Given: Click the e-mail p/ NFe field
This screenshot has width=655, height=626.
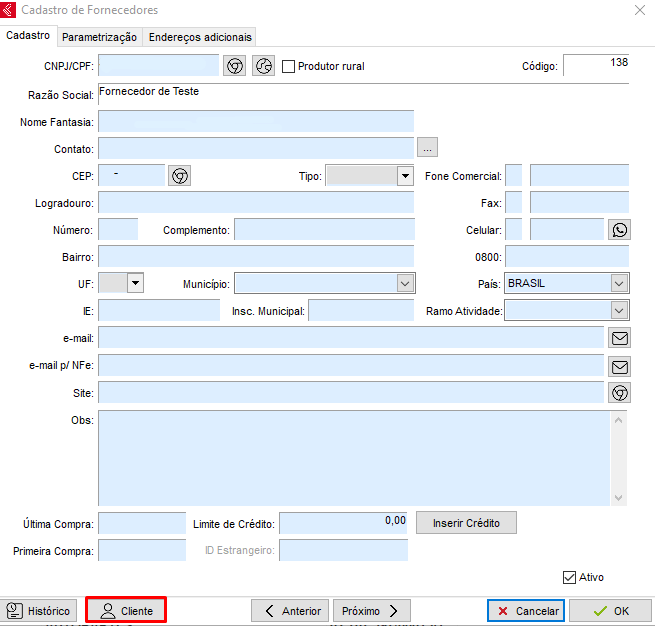Looking at the screenshot, I should (351, 365).
